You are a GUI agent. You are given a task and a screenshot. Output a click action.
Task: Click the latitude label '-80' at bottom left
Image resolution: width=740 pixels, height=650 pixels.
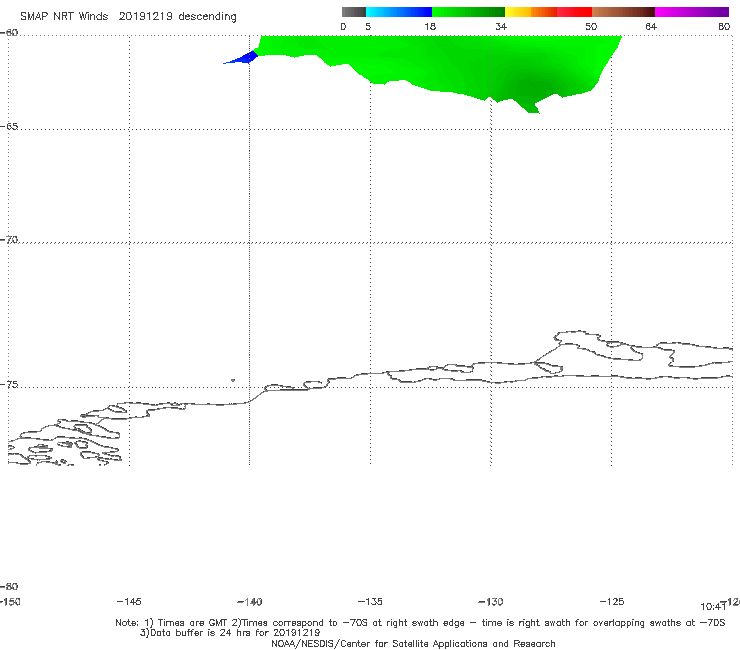pos(9,586)
